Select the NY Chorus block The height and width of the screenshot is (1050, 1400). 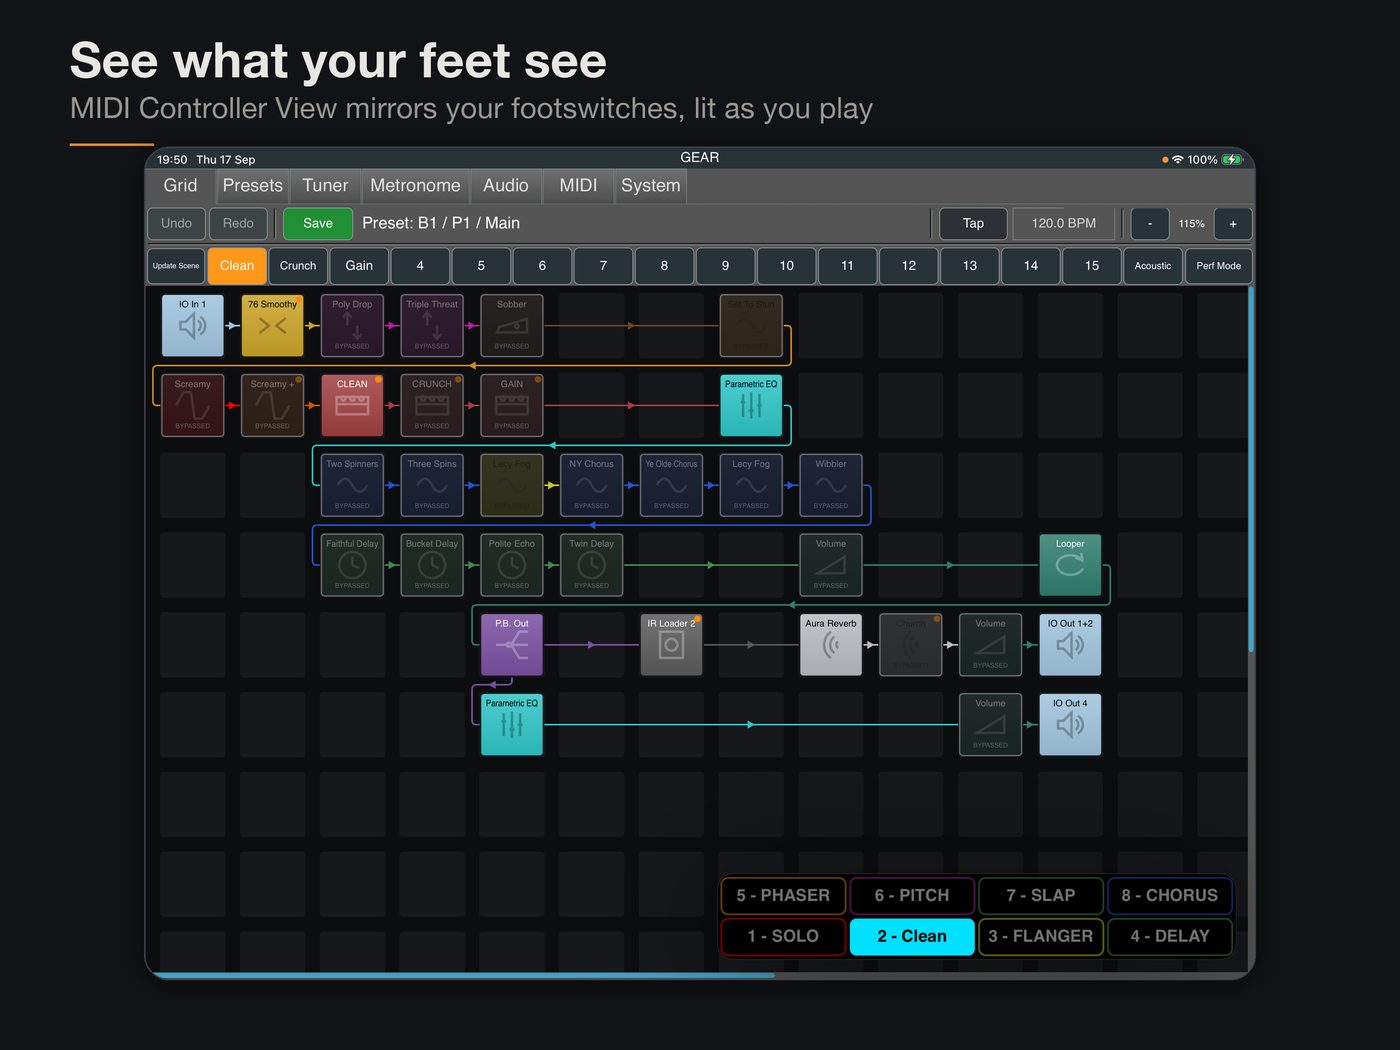592,485
